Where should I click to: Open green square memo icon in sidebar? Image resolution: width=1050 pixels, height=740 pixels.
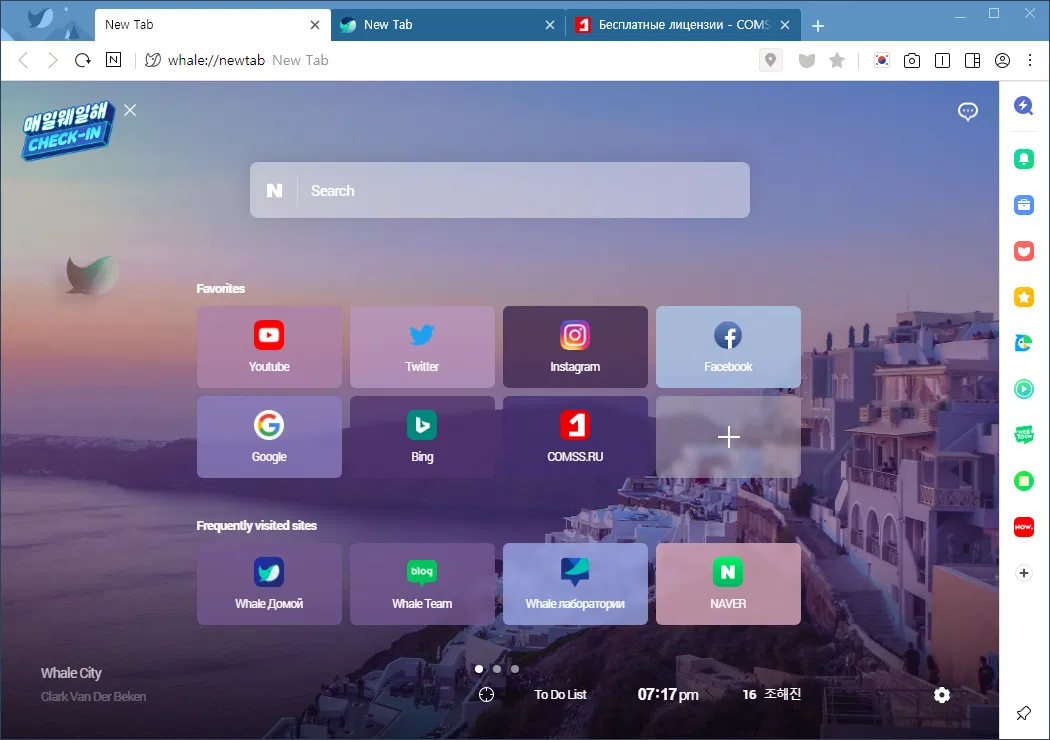pyautogui.click(x=1023, y=481)
